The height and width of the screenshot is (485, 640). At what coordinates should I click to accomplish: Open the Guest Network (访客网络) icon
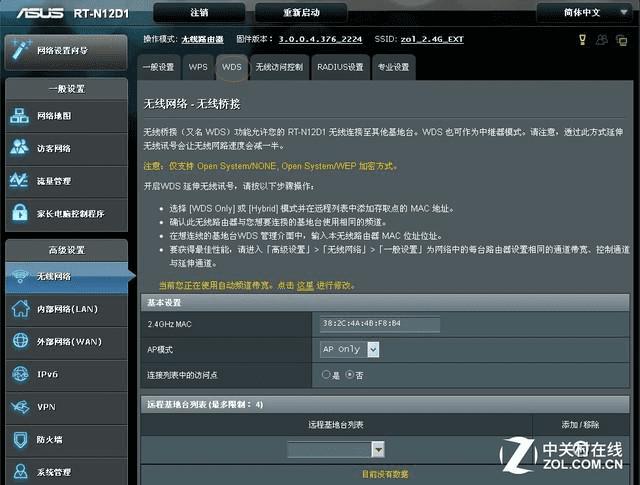pos(19,147)
